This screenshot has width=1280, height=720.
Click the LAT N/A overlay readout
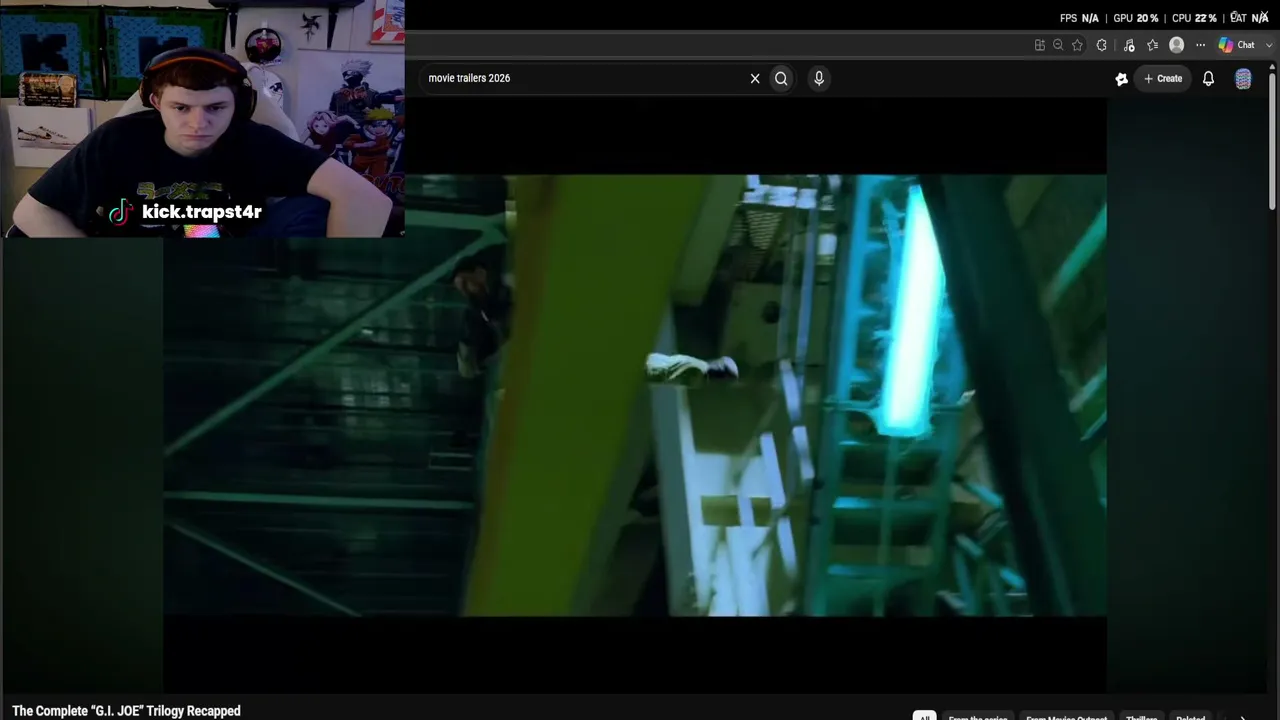click(x=1249, y=18)
